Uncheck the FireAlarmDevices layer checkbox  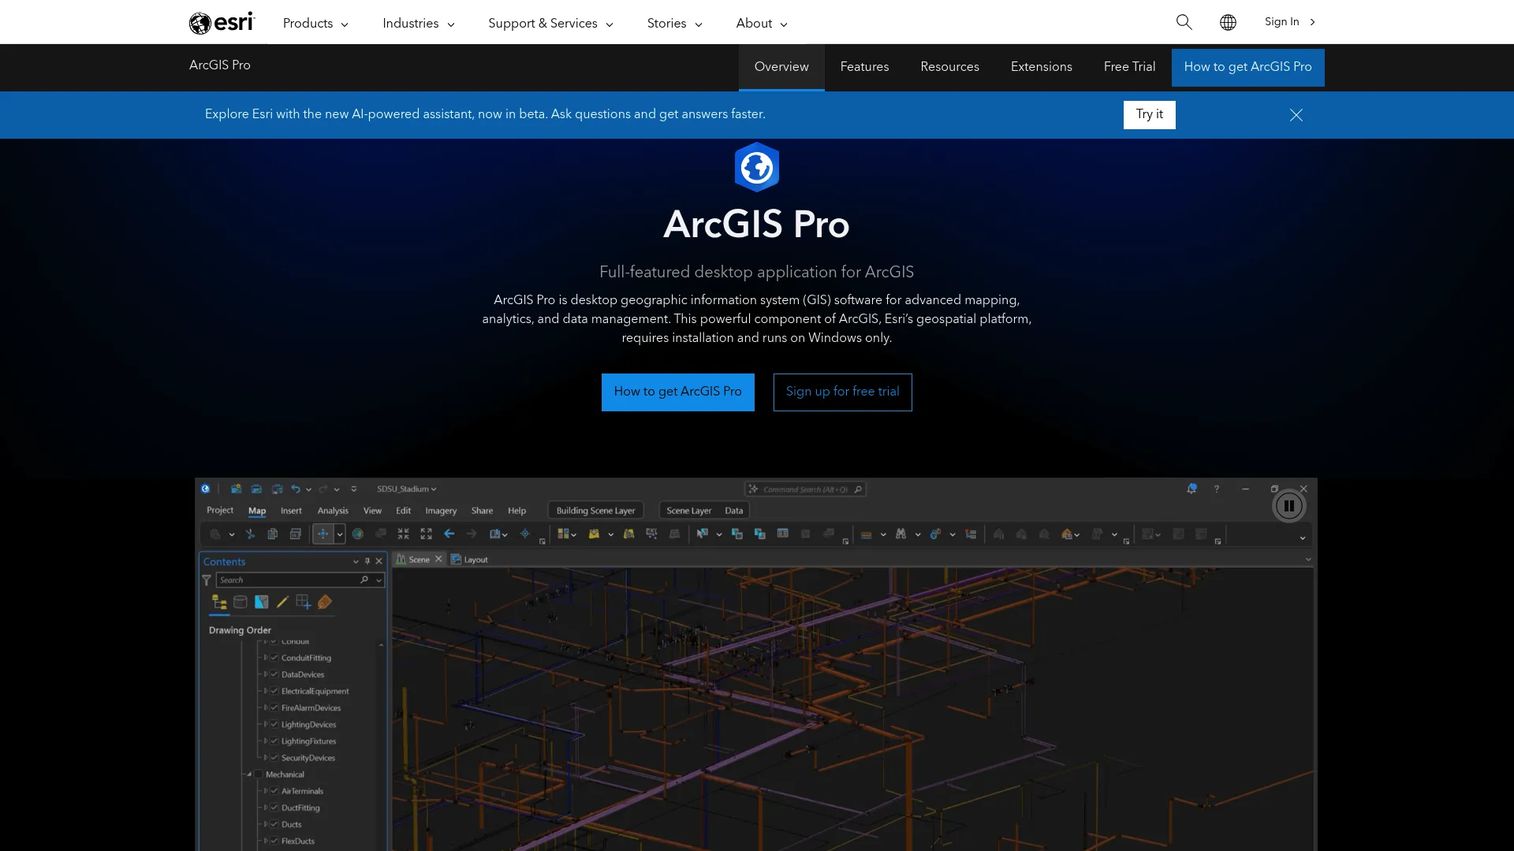(274, 708)
